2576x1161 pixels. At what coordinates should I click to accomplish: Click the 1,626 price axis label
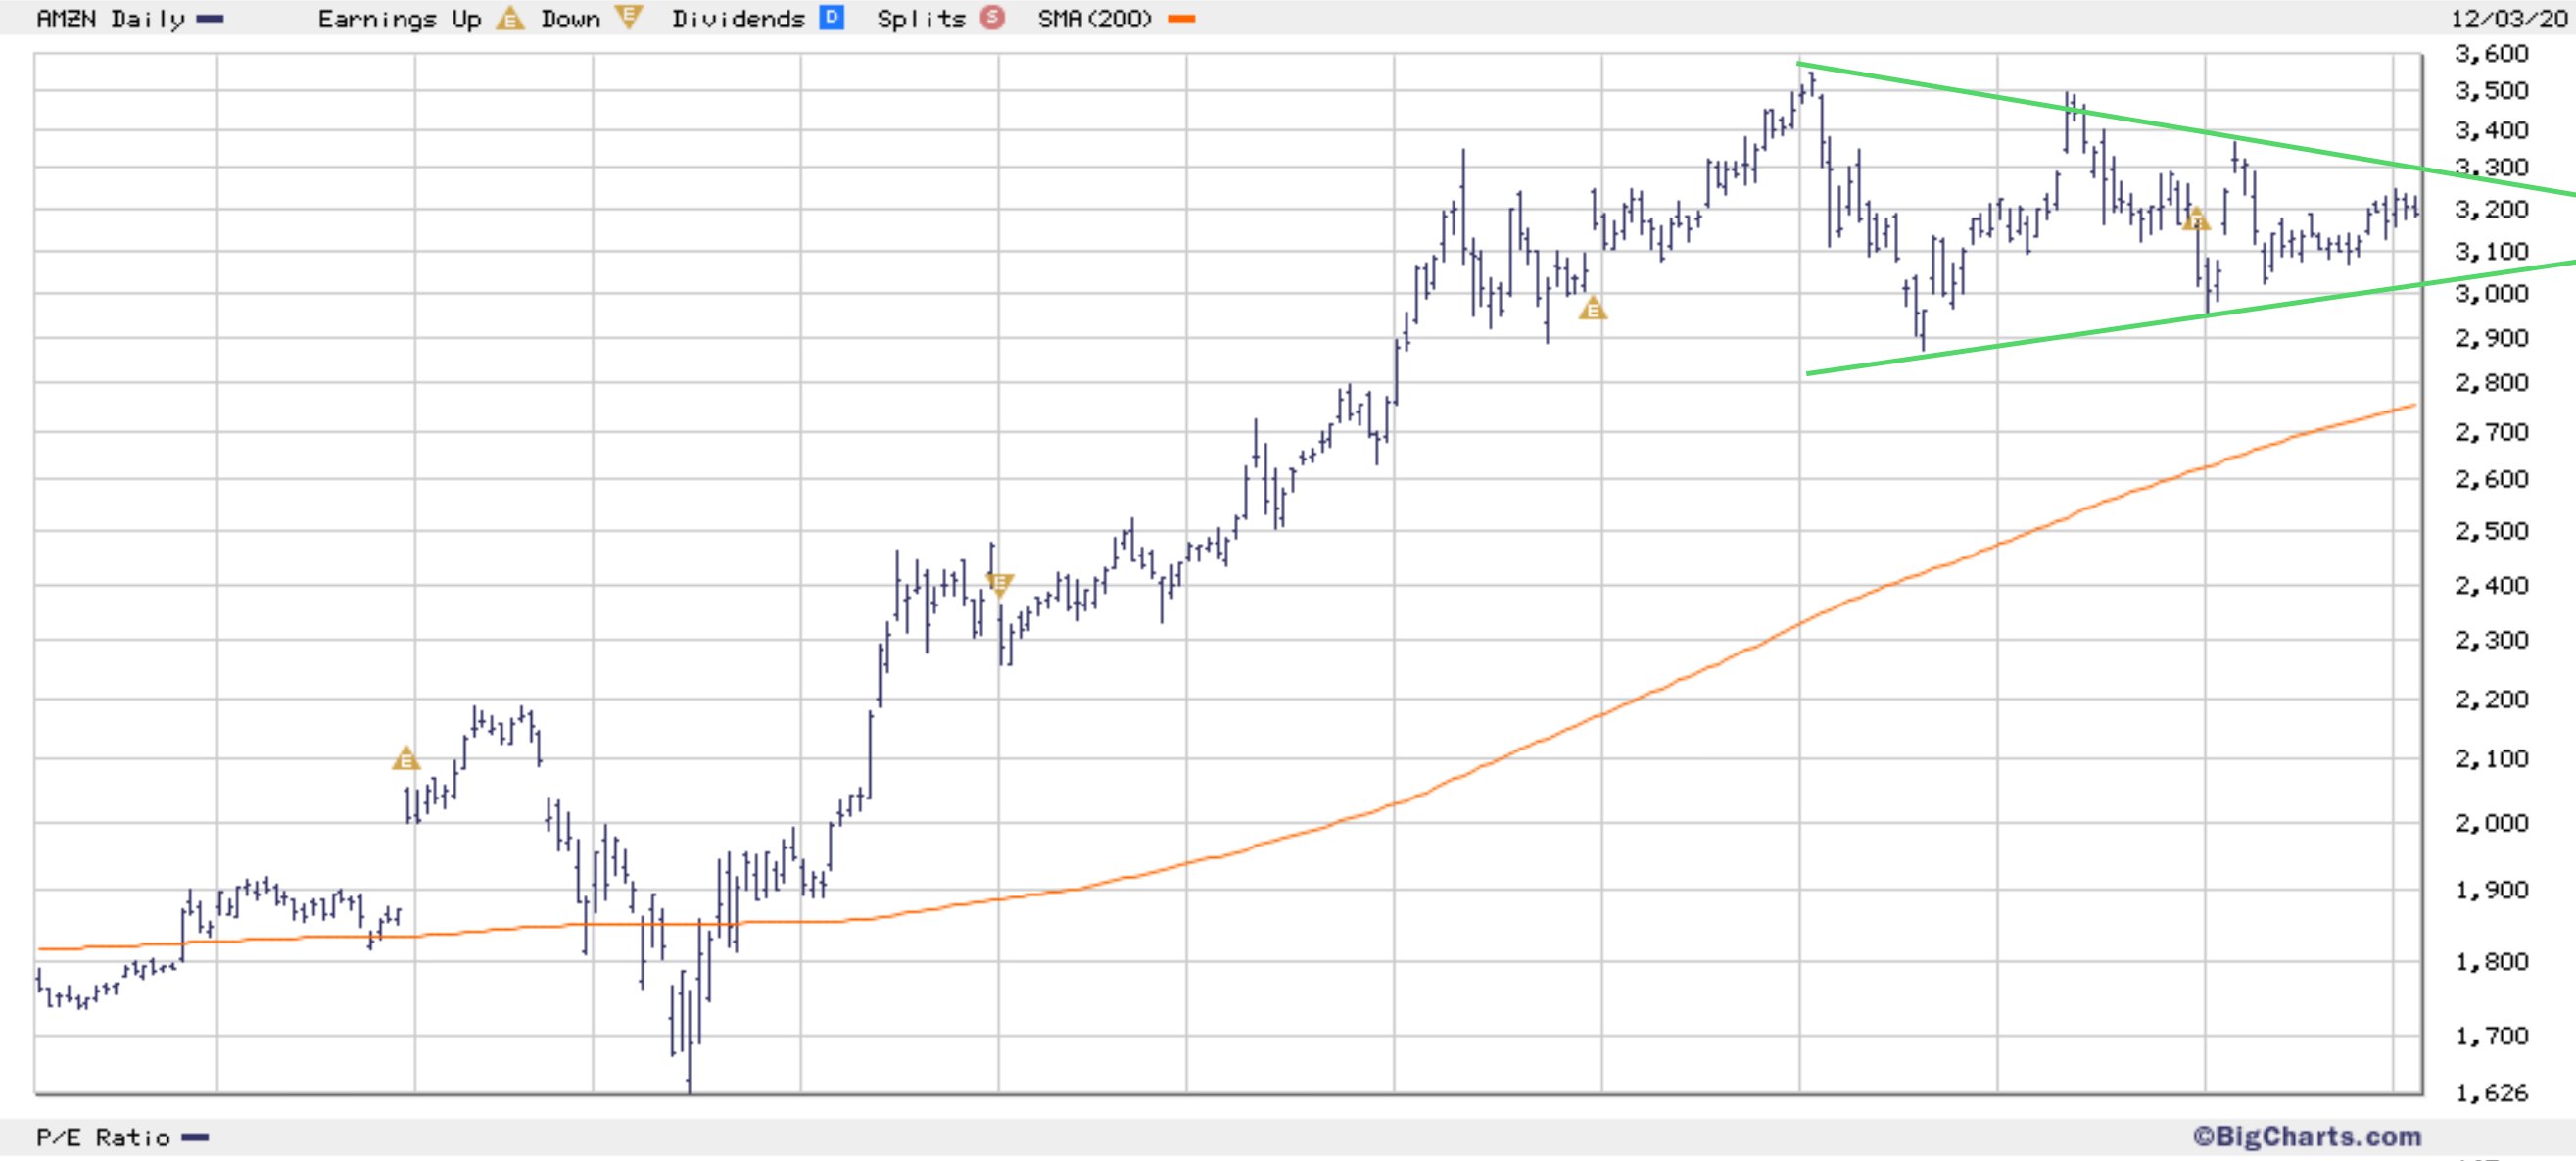2491,1093
